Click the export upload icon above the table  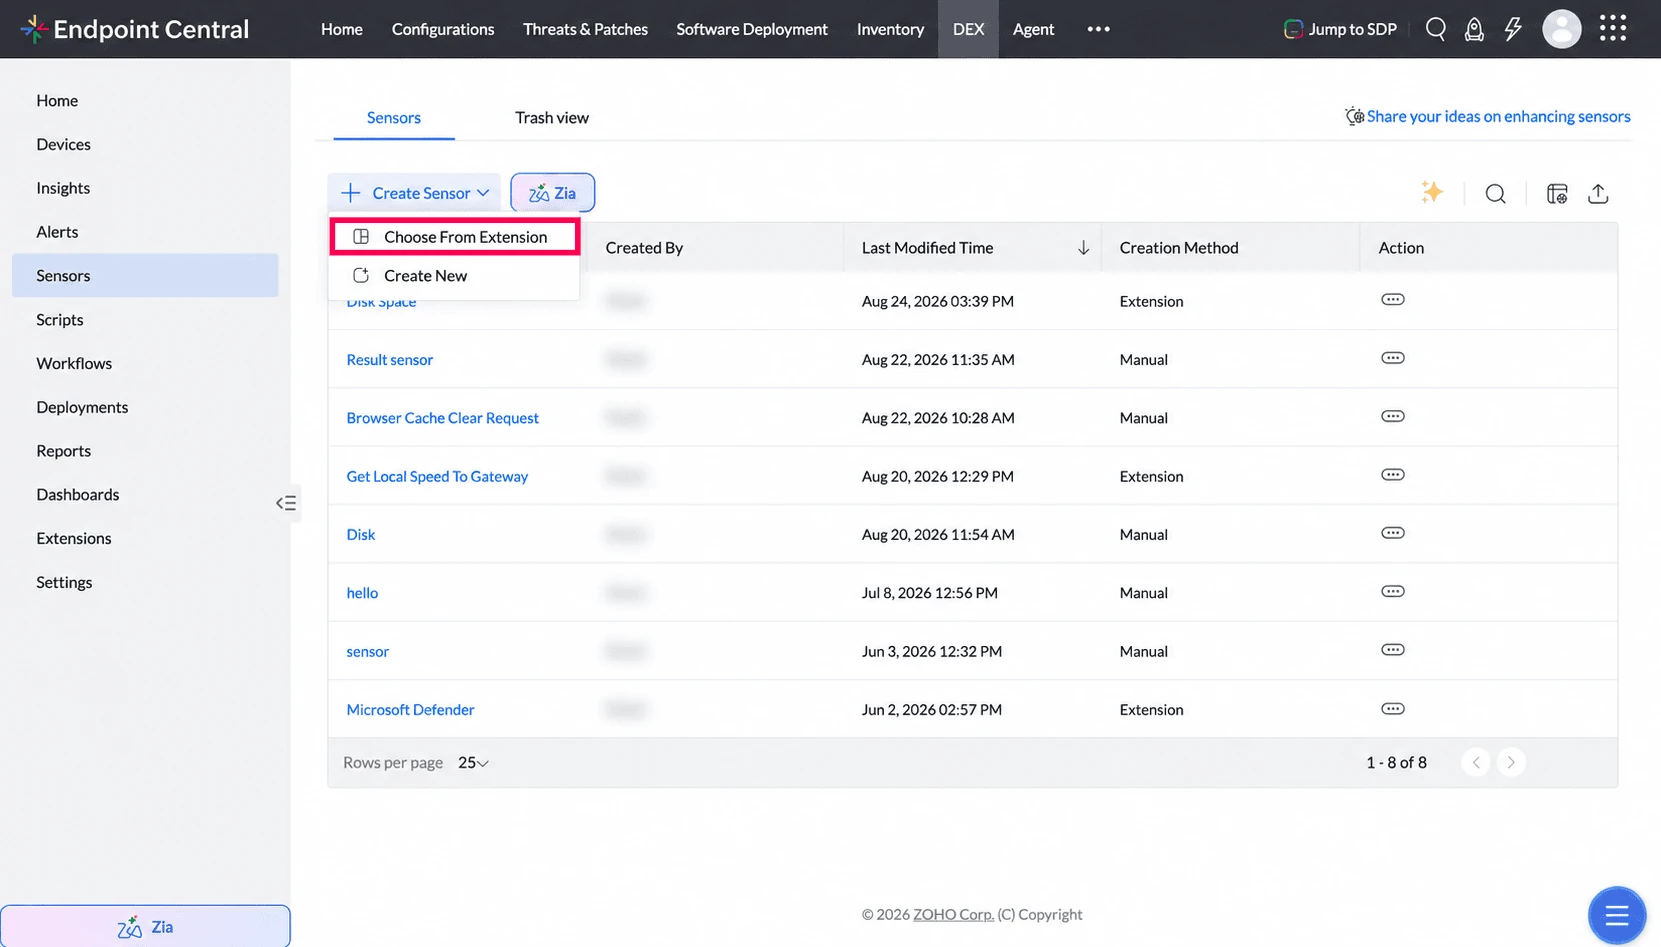click(x=1598, y=194)
